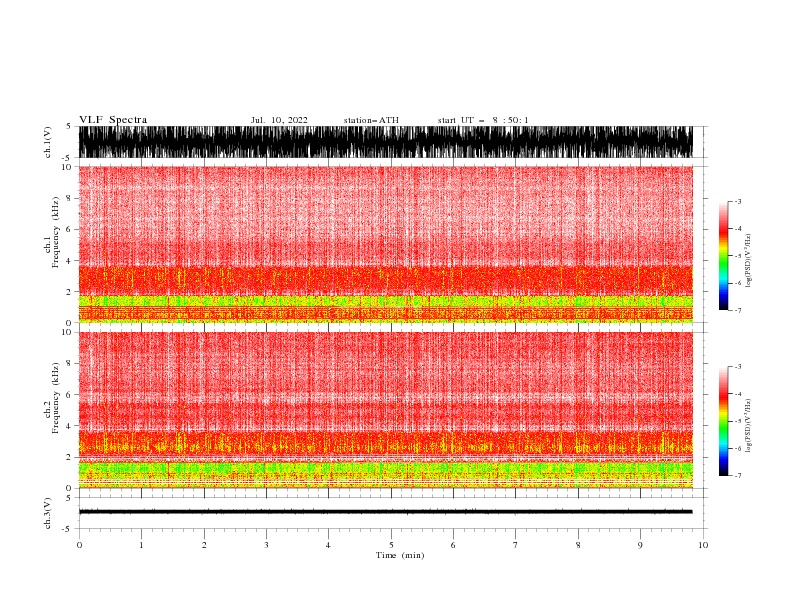Click the "ch.1(V)" axis label
The image size is (792, 612).
tap(48, 142)
